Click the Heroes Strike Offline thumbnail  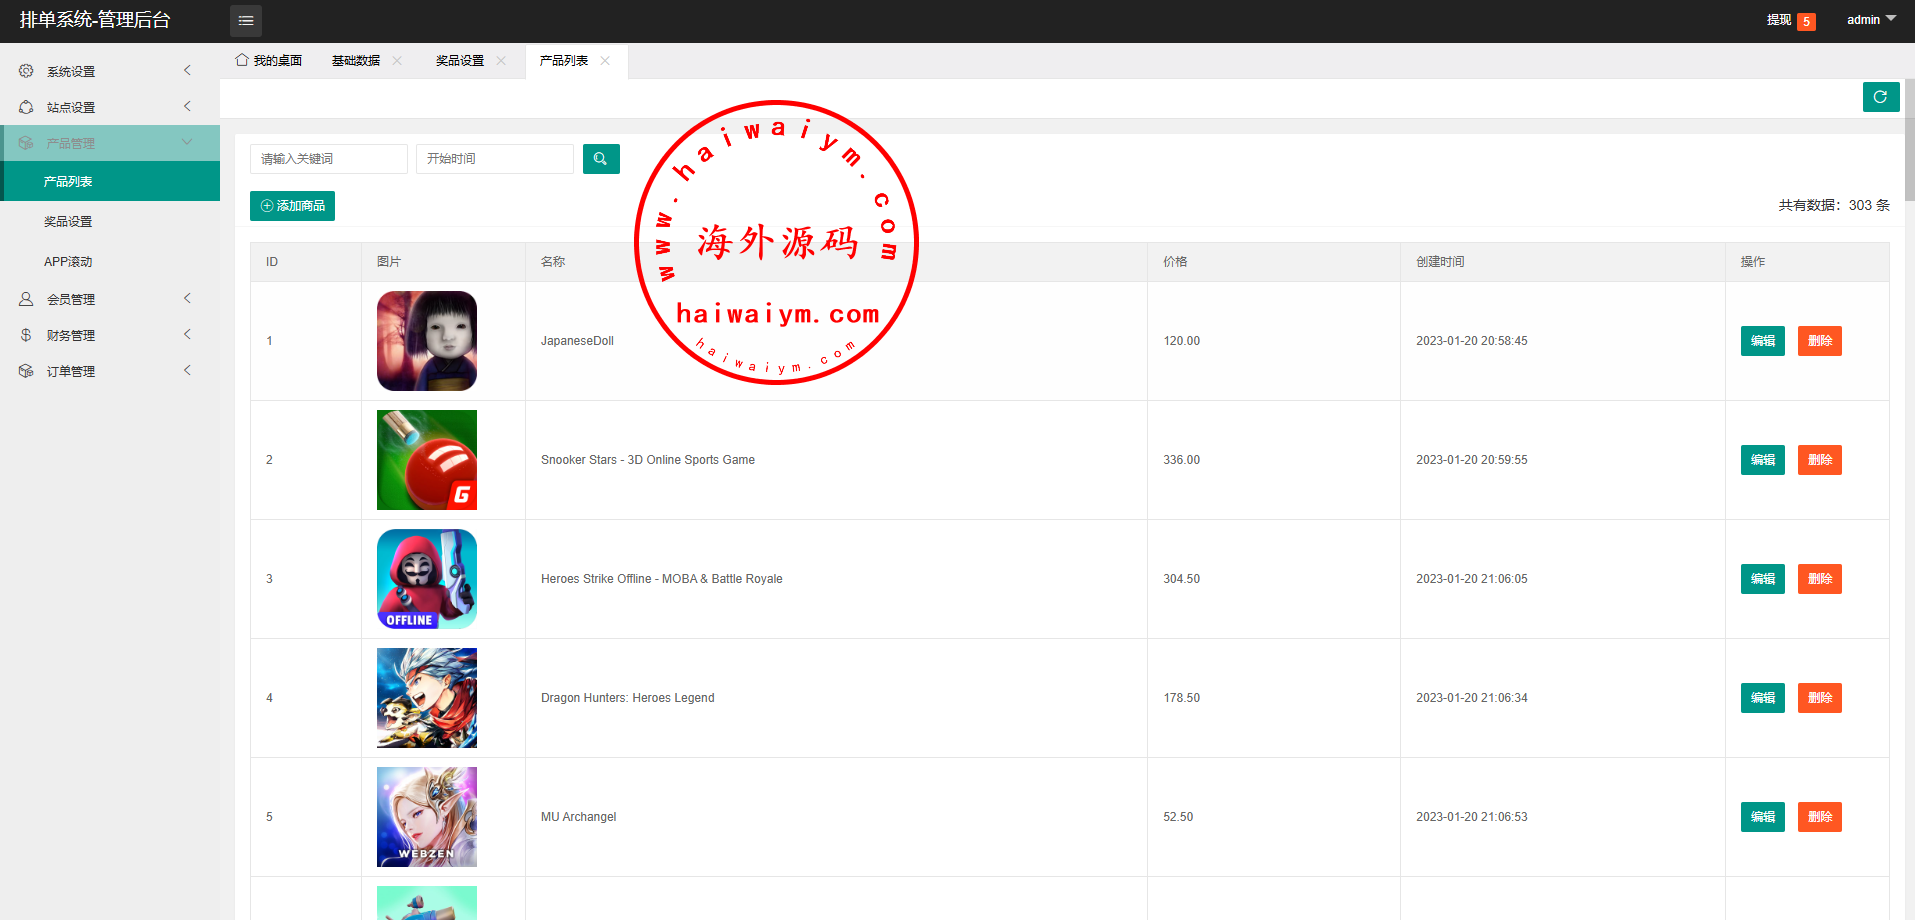[x=427, y=579]
